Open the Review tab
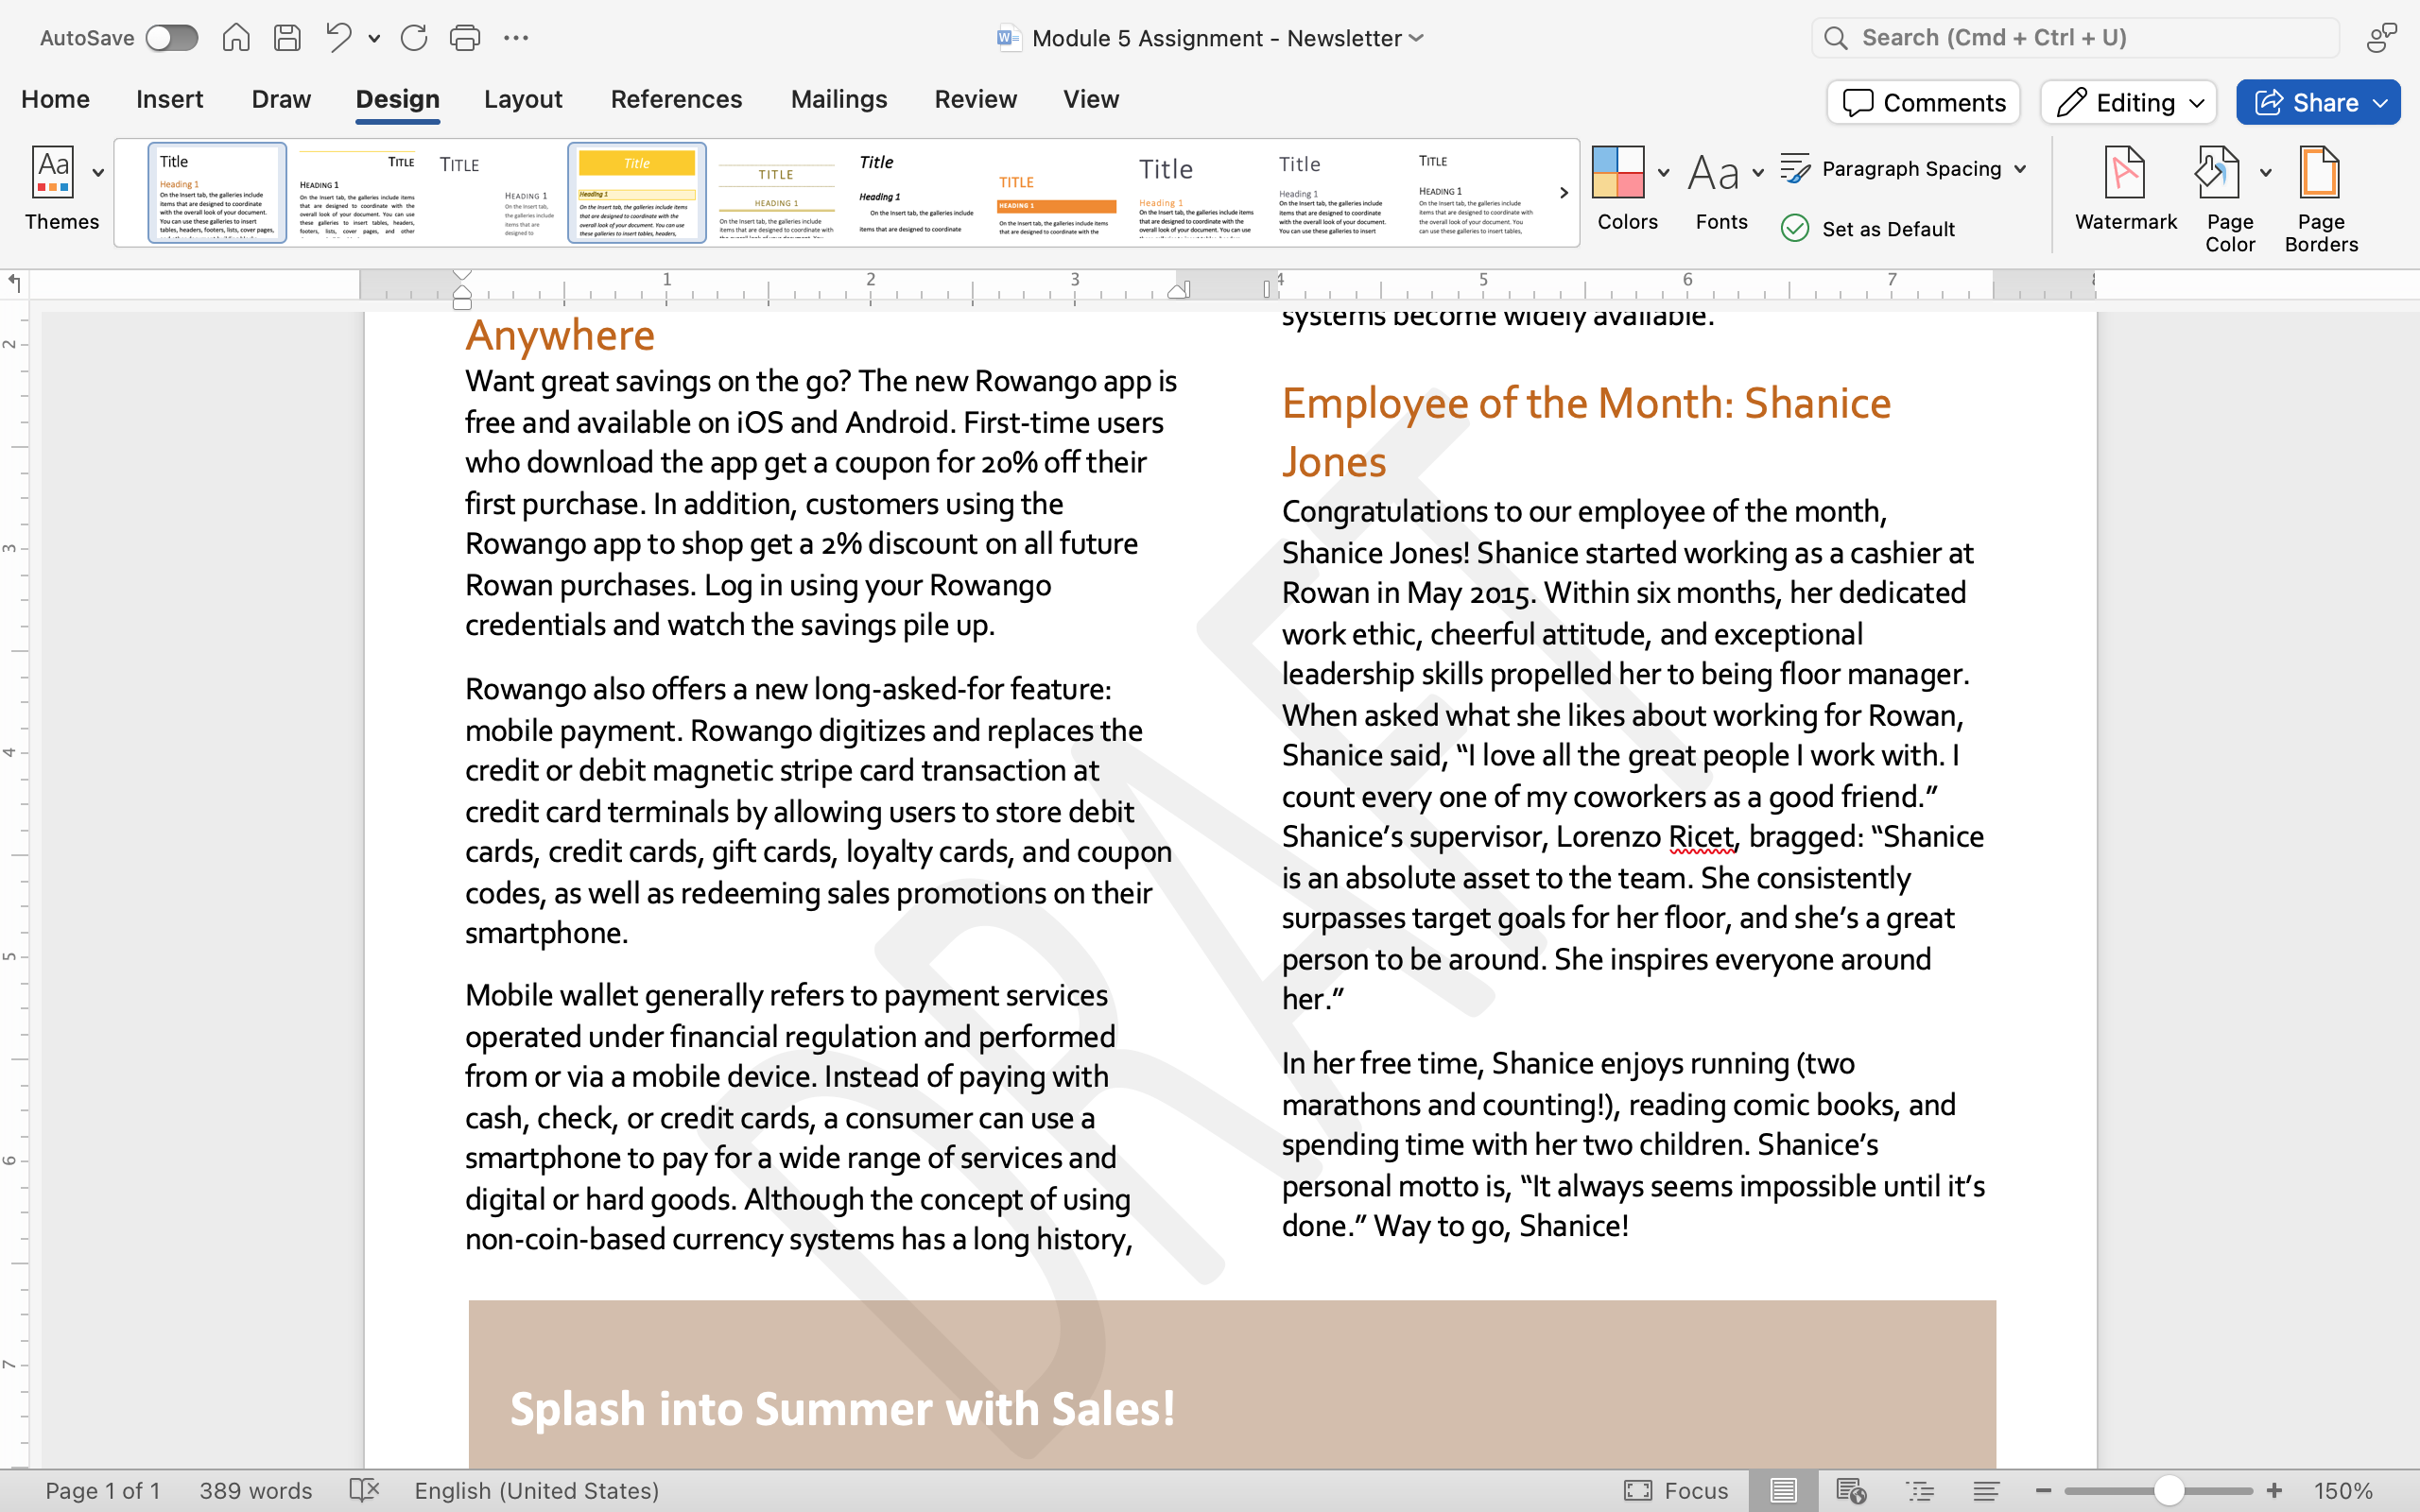The image size is (2420, 1512). [x=975, y=99]
